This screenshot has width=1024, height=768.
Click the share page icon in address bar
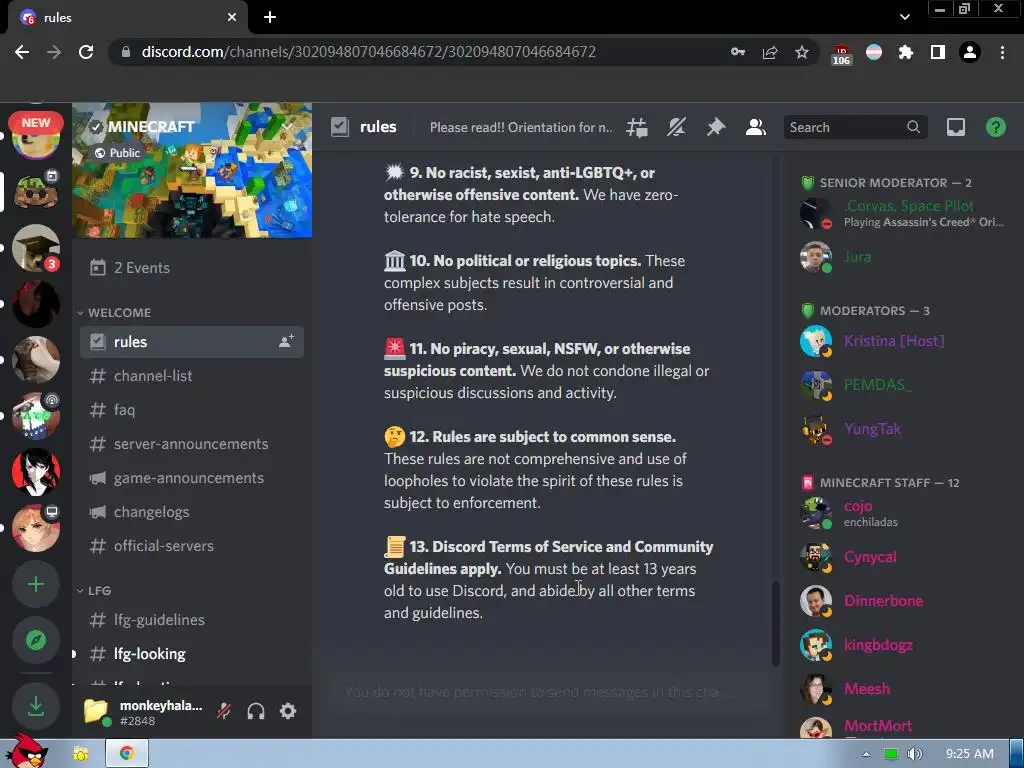[x=769, y=52]
